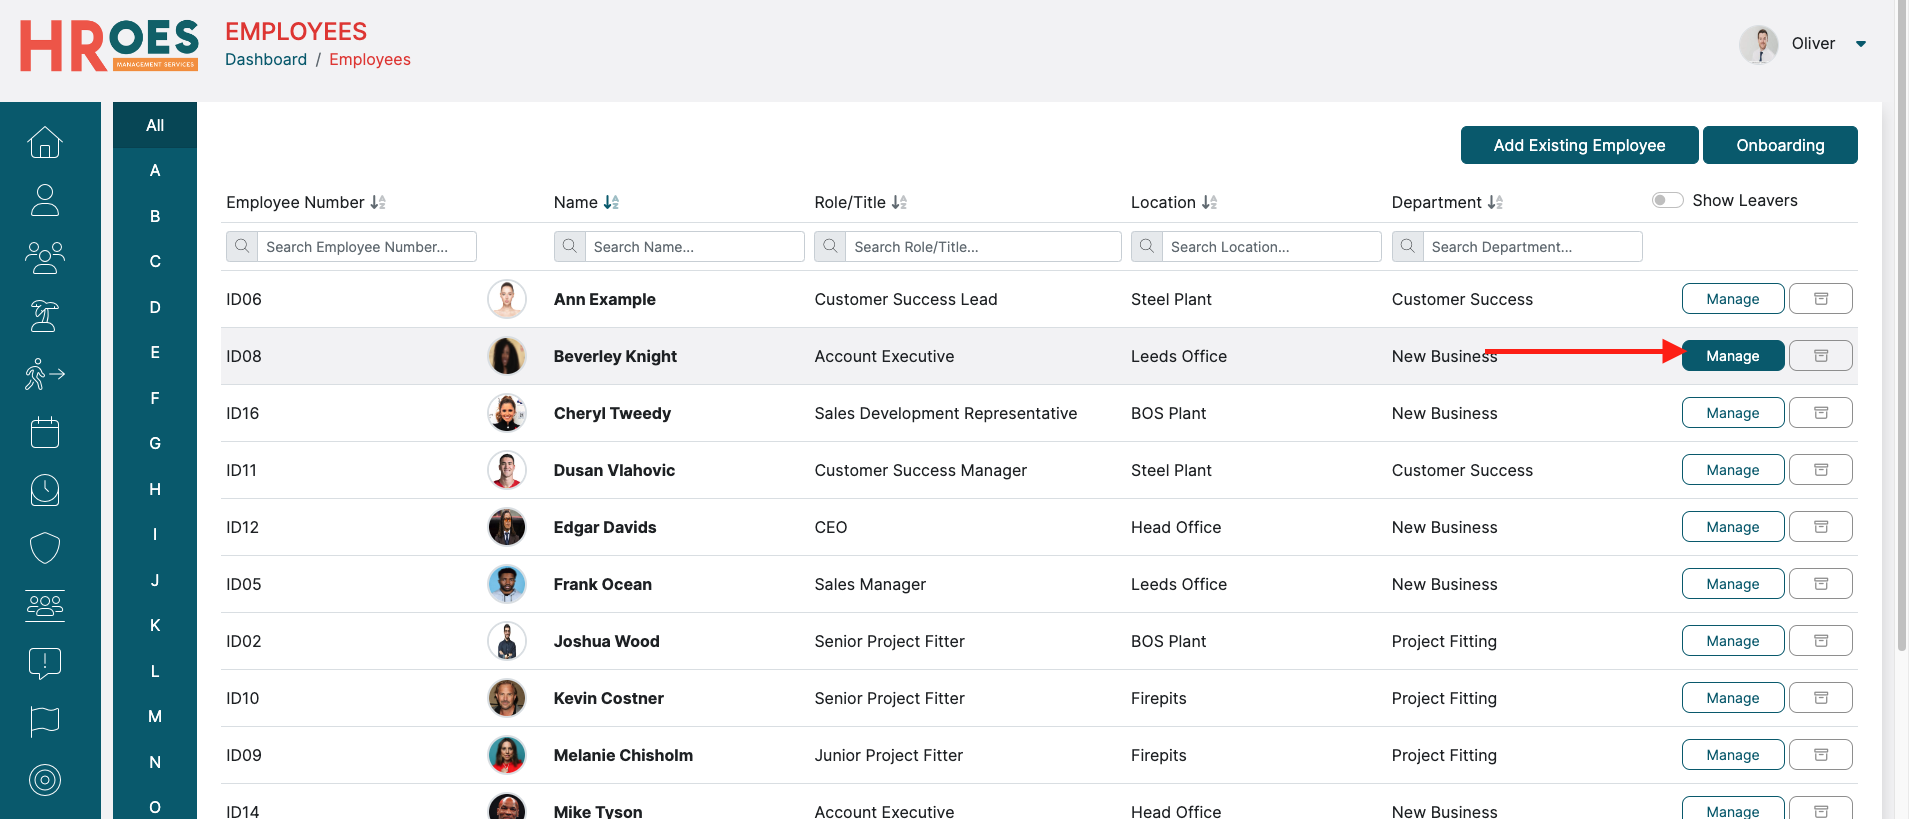Screen dimensions: 1909x819
Task: Click the Onboarding button
Action: [1780, 145]
